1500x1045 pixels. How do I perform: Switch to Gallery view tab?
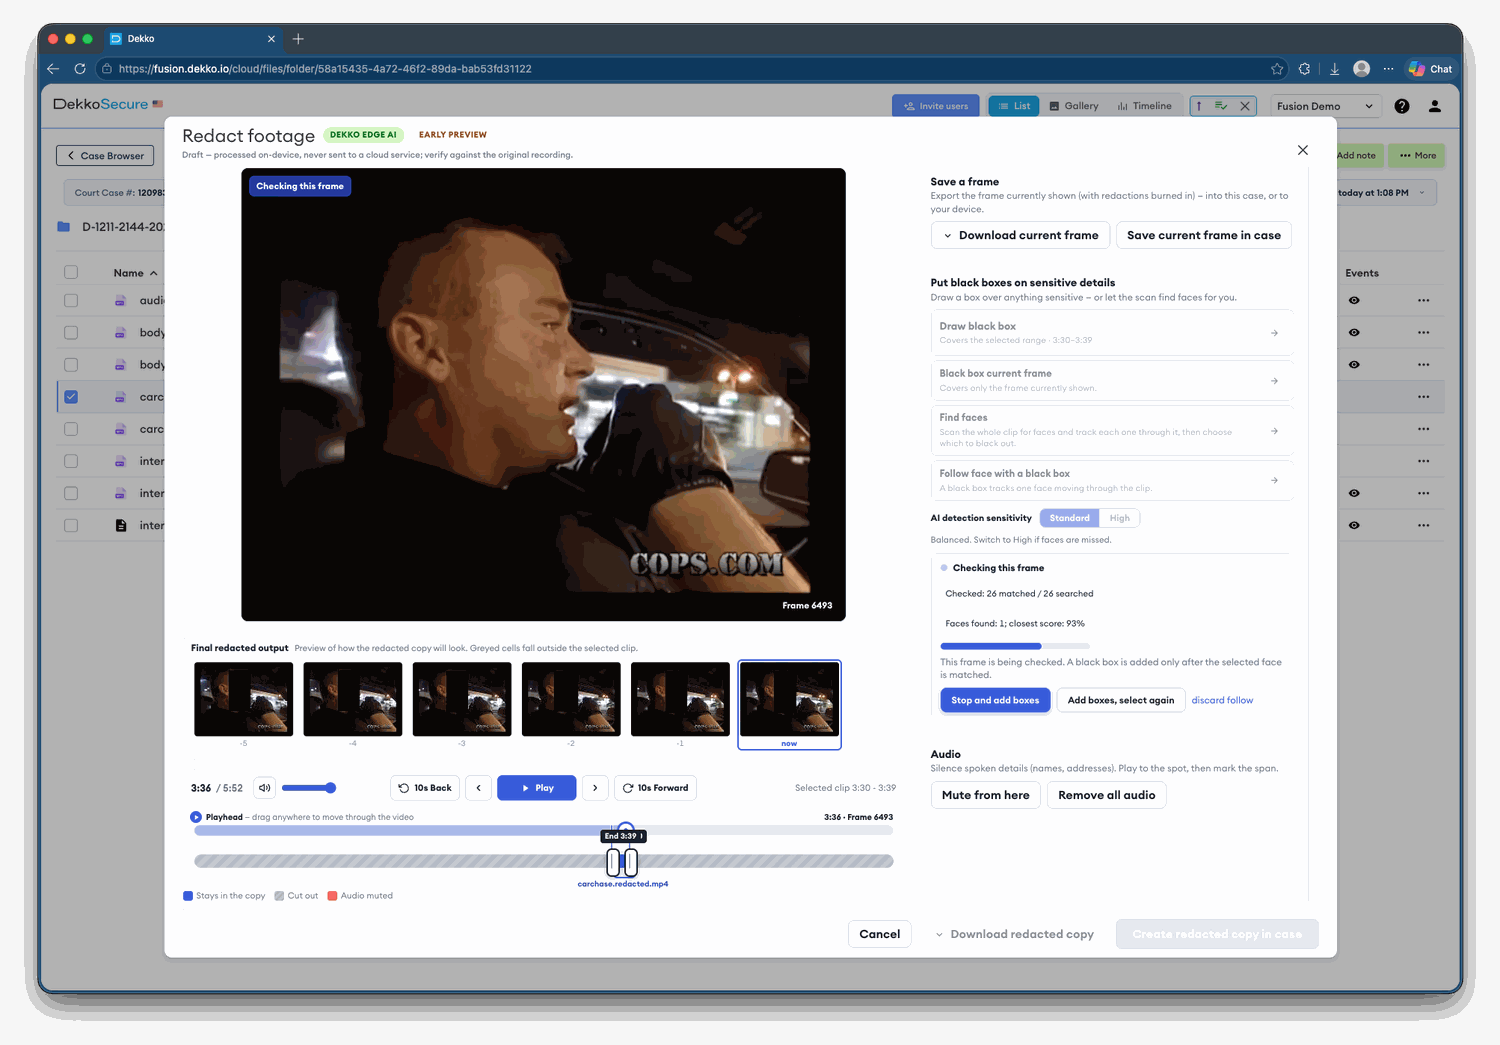(1073, 106)
